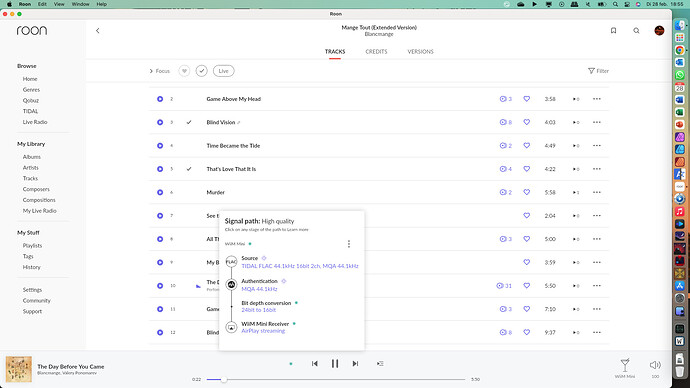The image size is (690, 388).
Task: Toggle the checkmark picks filter
Action: coord(202,71)
